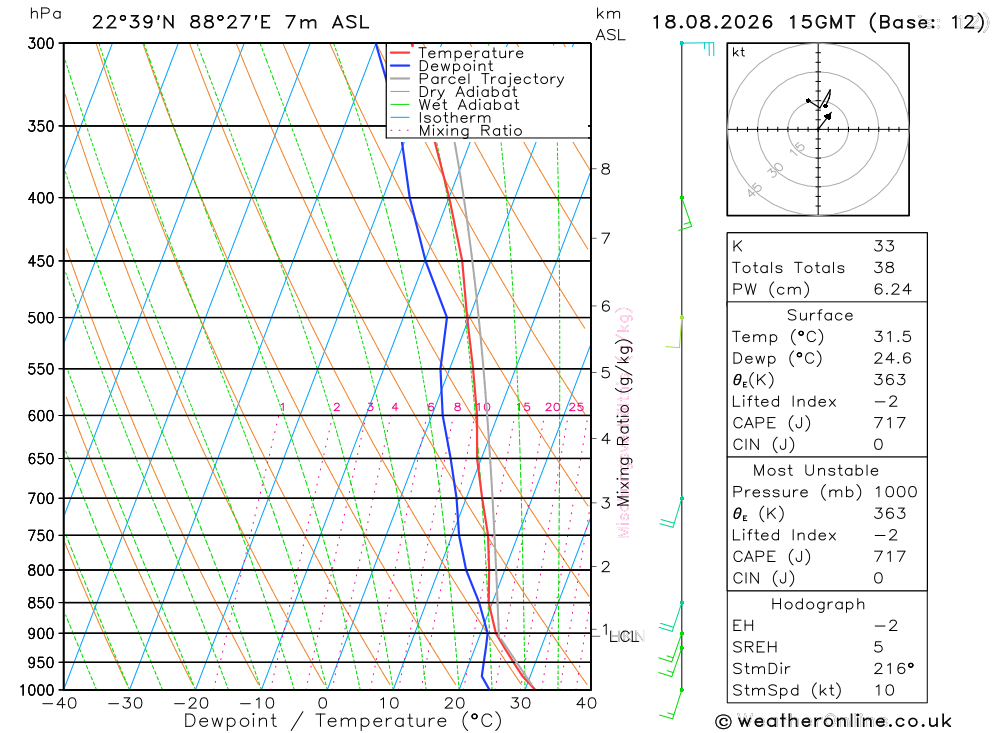Click the EH value -2

885,625
